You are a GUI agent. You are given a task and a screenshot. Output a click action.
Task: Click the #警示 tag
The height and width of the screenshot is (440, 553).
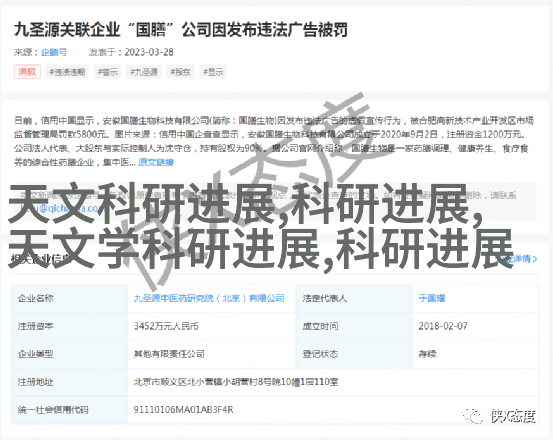point(108,72)
